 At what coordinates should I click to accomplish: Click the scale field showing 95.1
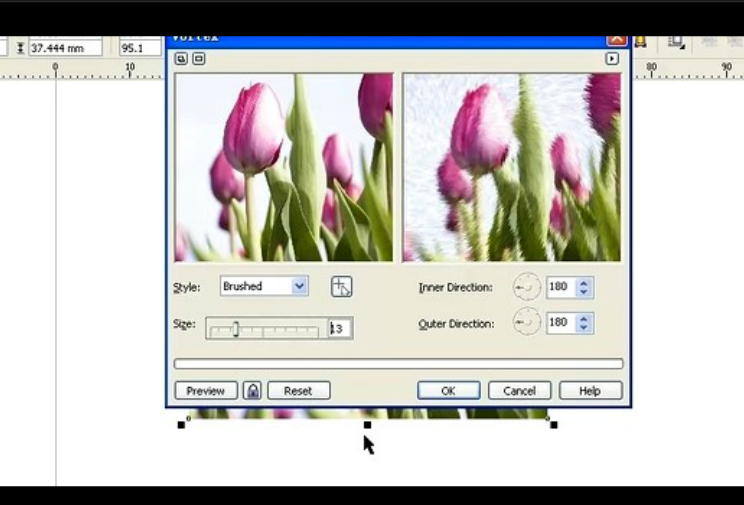pos(140,48)
